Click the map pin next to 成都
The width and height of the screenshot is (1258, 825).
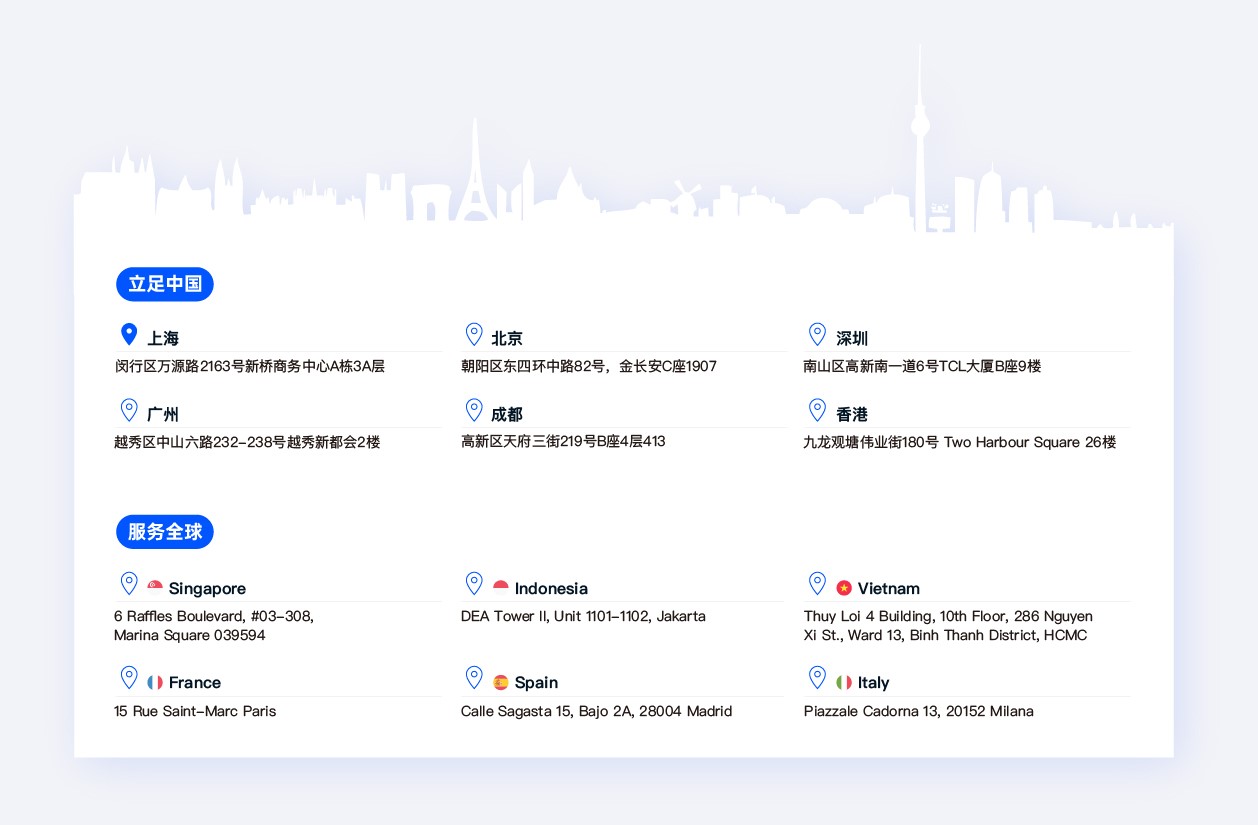[474, 411]
